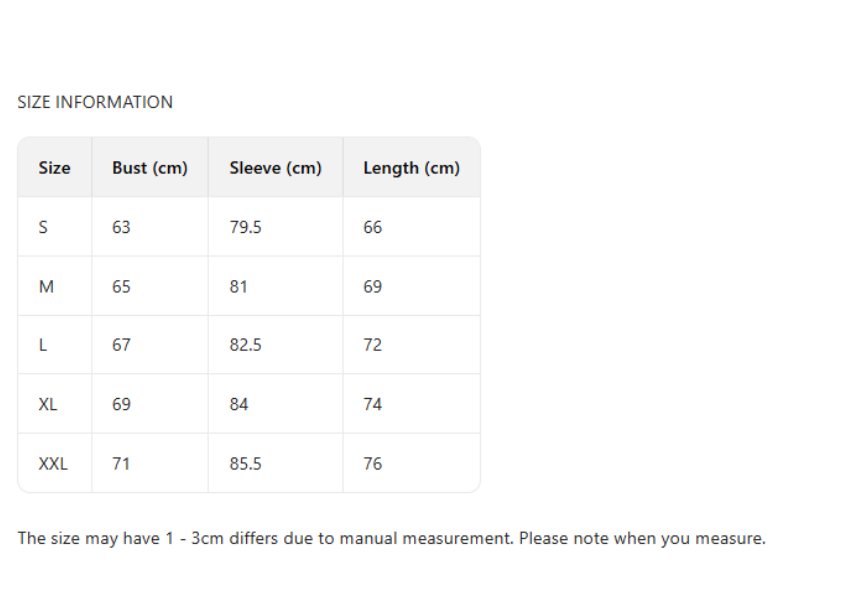Click the Sleeve (cm) column header
Image resolution: width=868 pixels, height=600 pixels.
(x=275, y=168)
